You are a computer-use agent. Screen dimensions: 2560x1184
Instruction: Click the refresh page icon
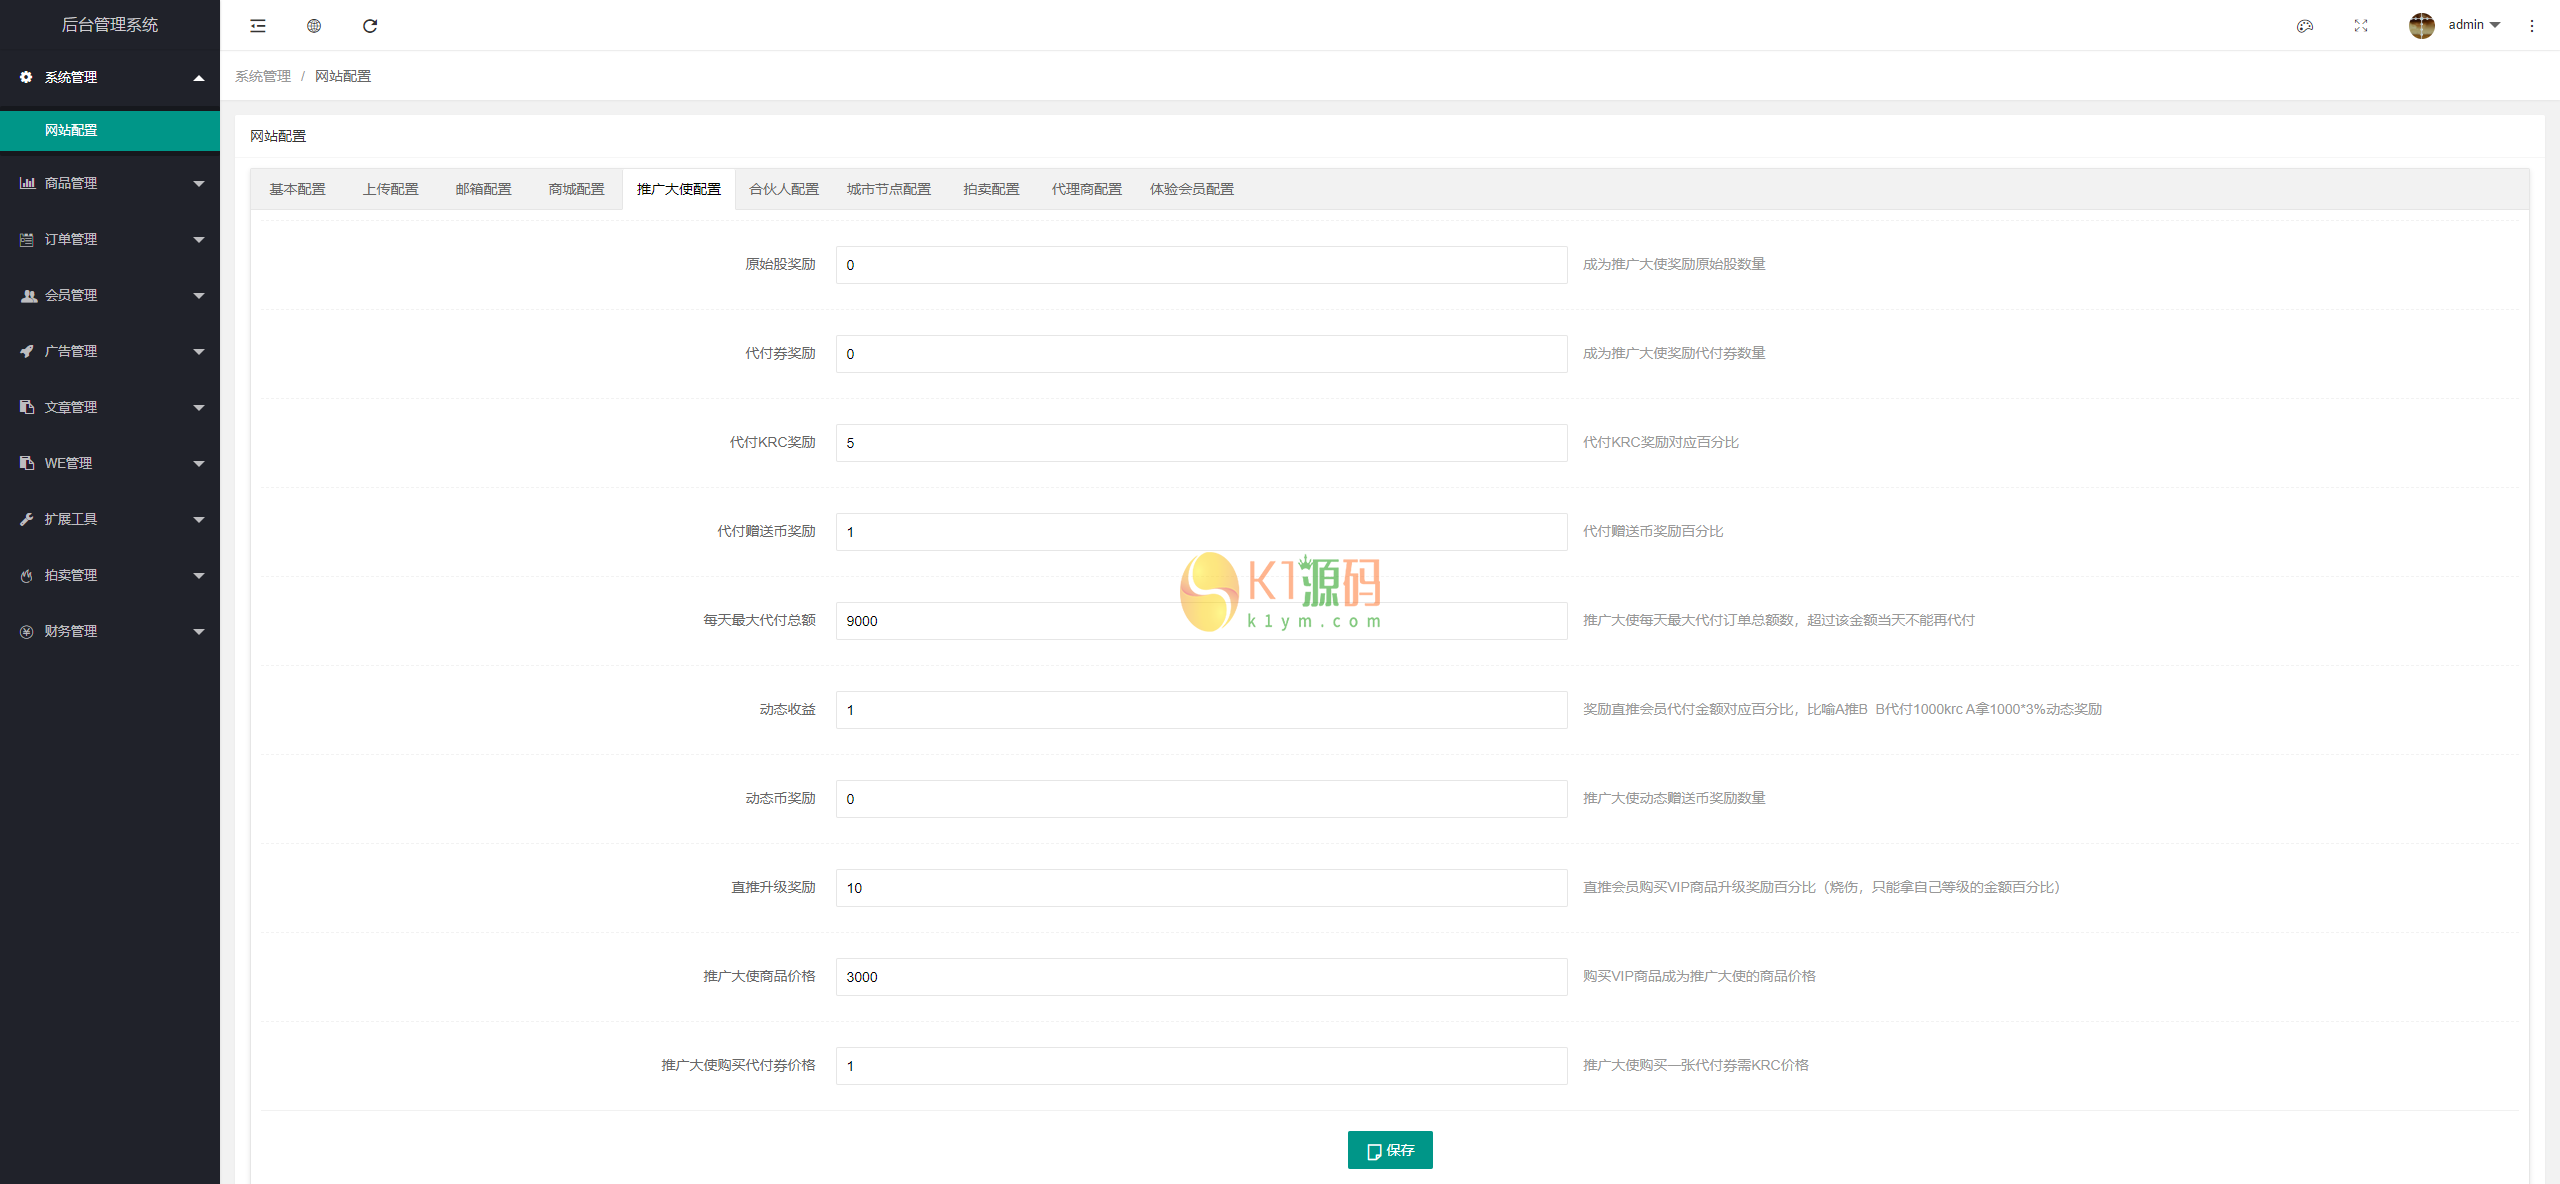370,26
